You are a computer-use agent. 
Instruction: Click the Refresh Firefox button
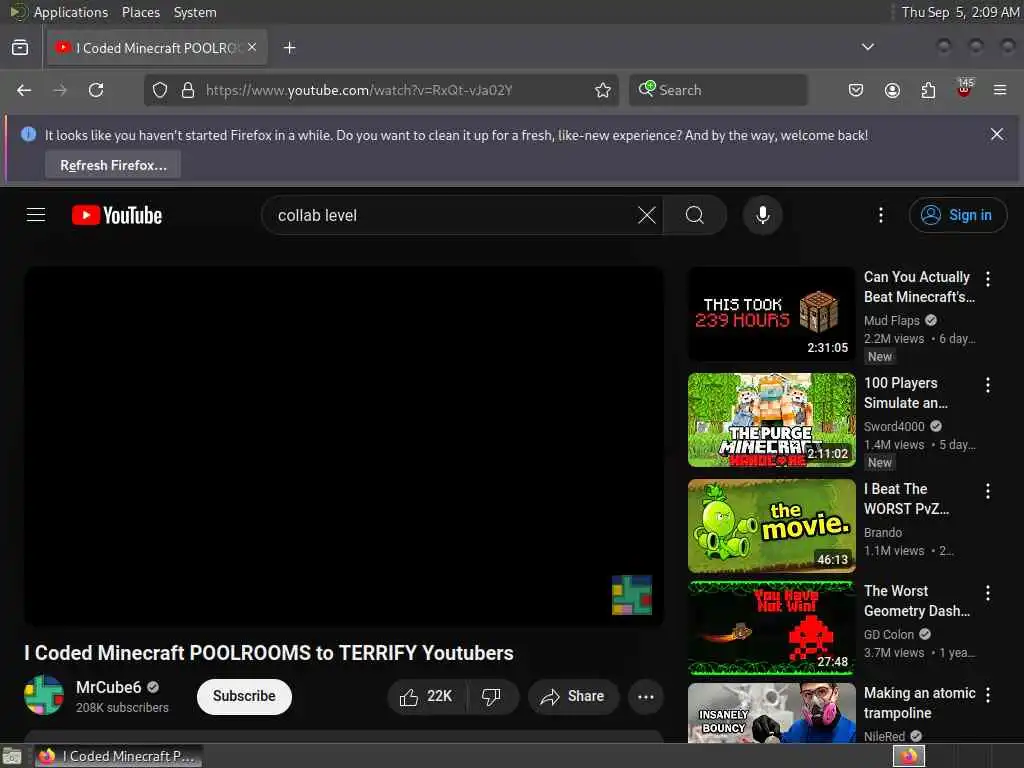click(x=113, y=165)
